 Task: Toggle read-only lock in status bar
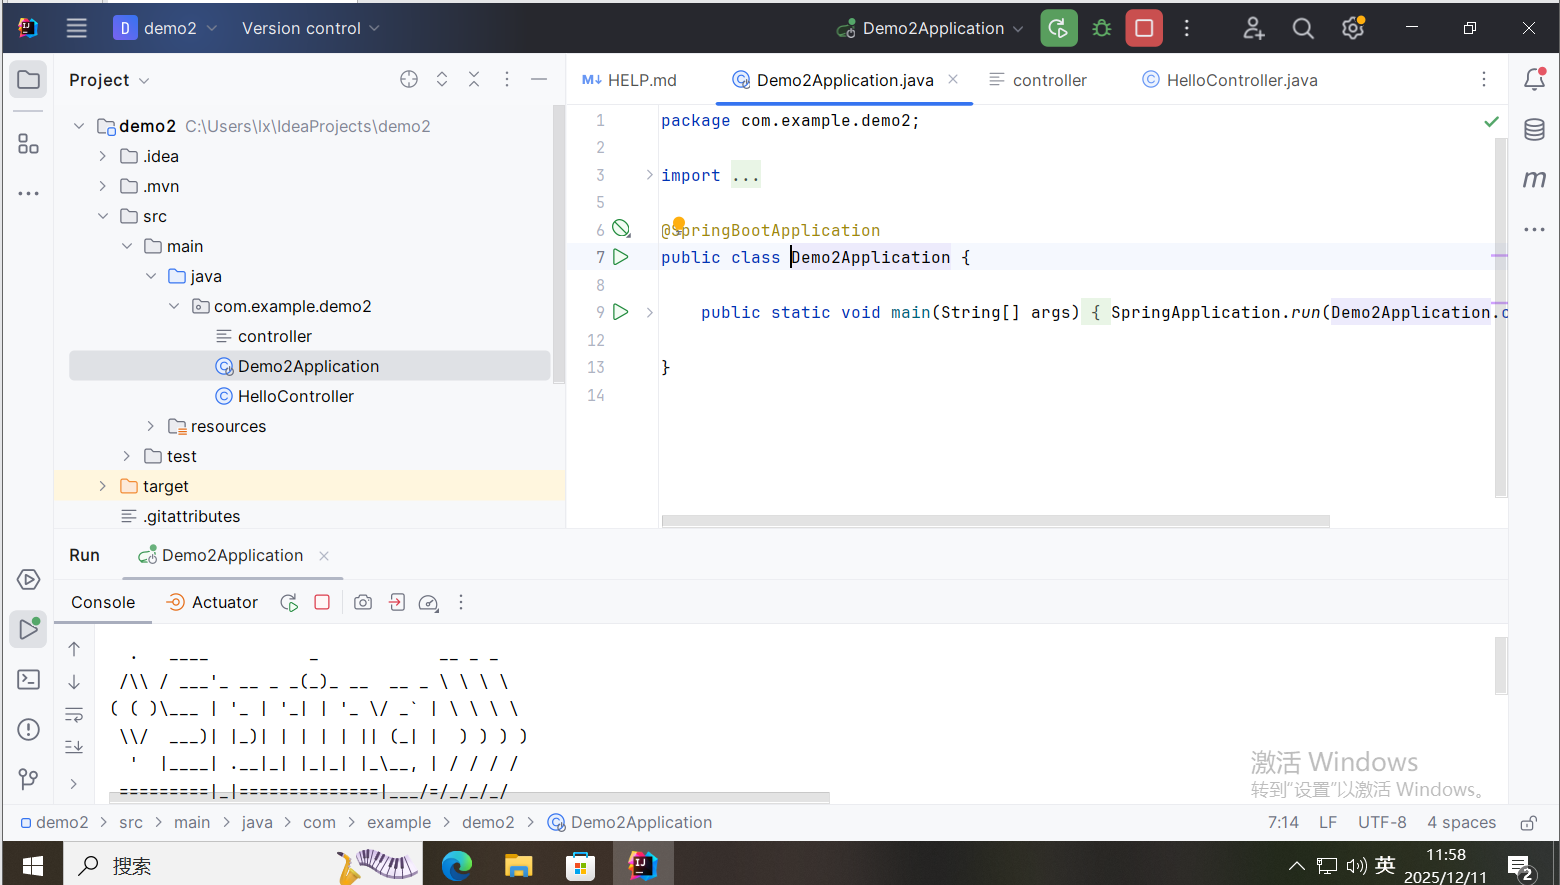point(1528,823)
